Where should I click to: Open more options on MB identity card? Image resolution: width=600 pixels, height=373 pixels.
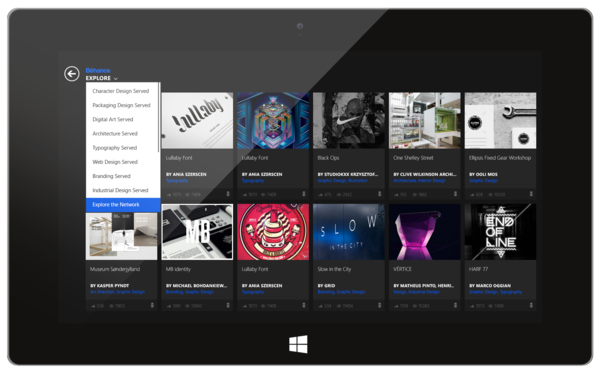coord(228,305)
